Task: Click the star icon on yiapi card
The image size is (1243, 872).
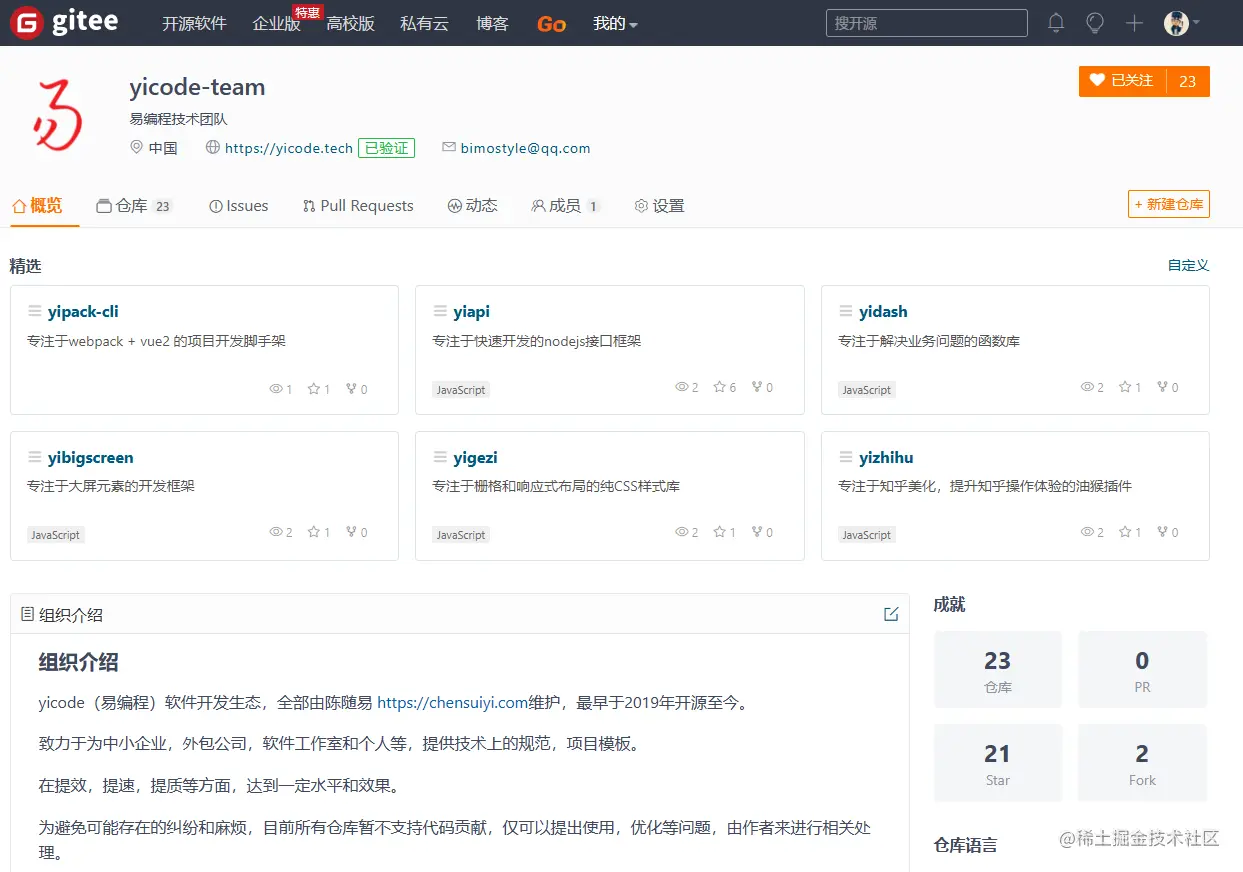Action: pos(719,386)
